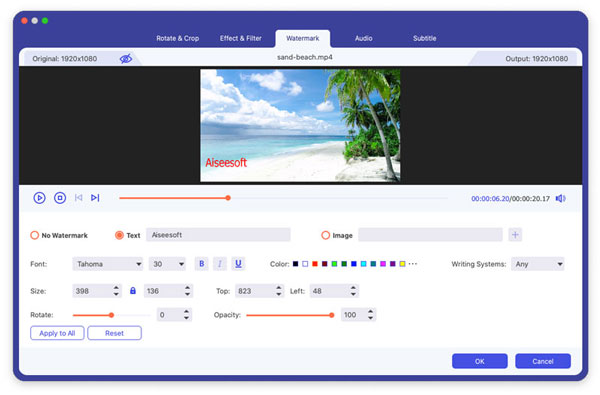Toggle italic formatting for watermark text
This screenshot has width=600, height=395.
point(220,264)
